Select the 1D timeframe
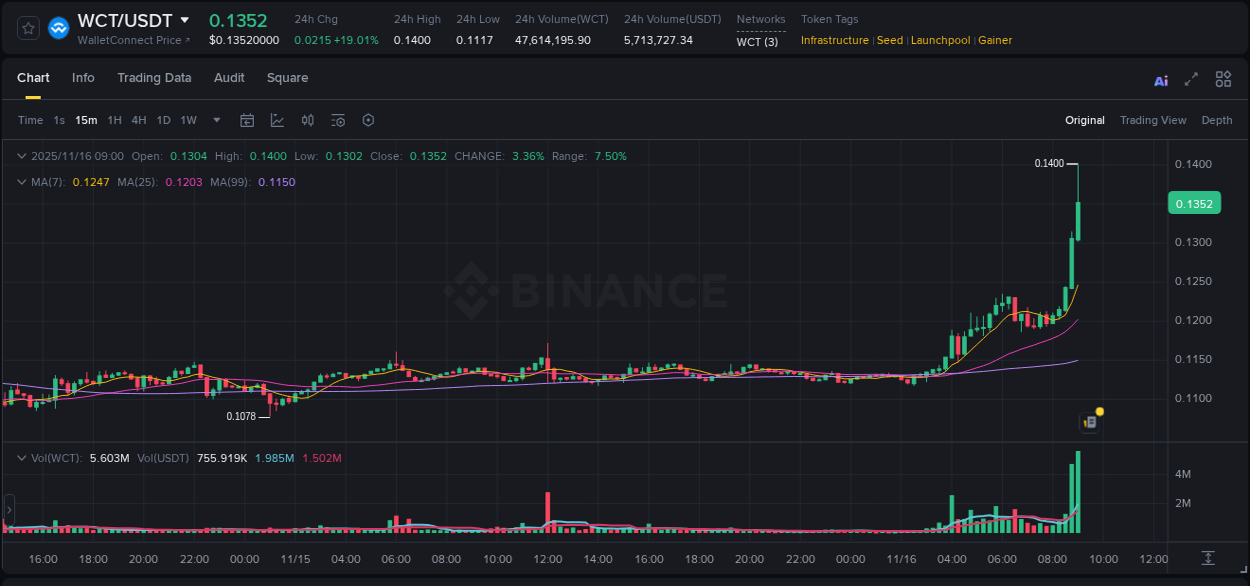 click(163, 120)
